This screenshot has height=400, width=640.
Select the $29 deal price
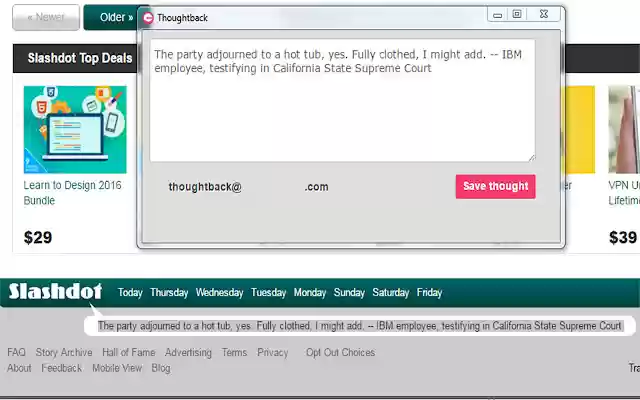pyautogui.click(x=38, y=238)
